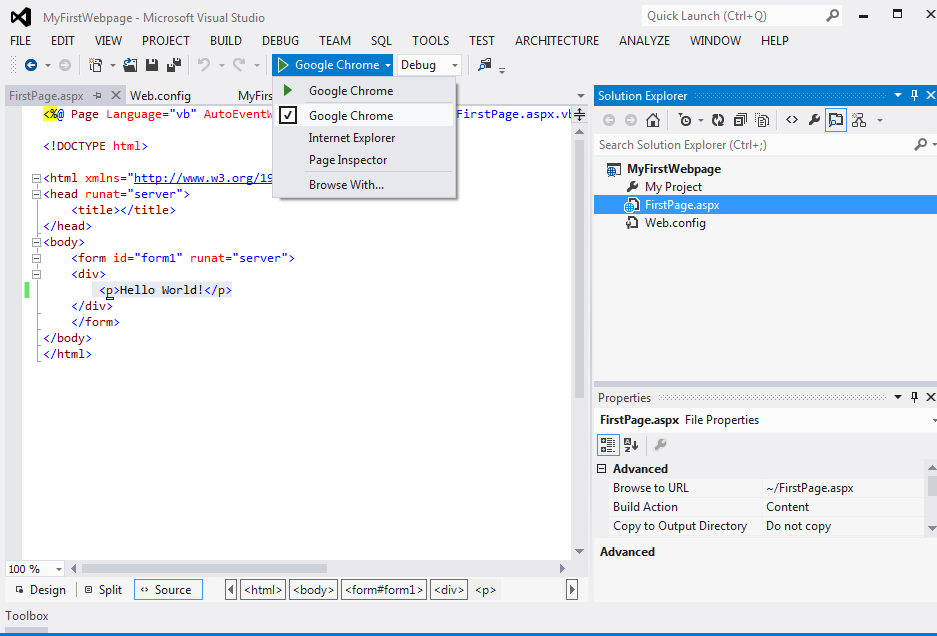Click the Collapse All icon in Solution Explorer
The height and width of the screenshot is (636, 937).
pos(740,120)
